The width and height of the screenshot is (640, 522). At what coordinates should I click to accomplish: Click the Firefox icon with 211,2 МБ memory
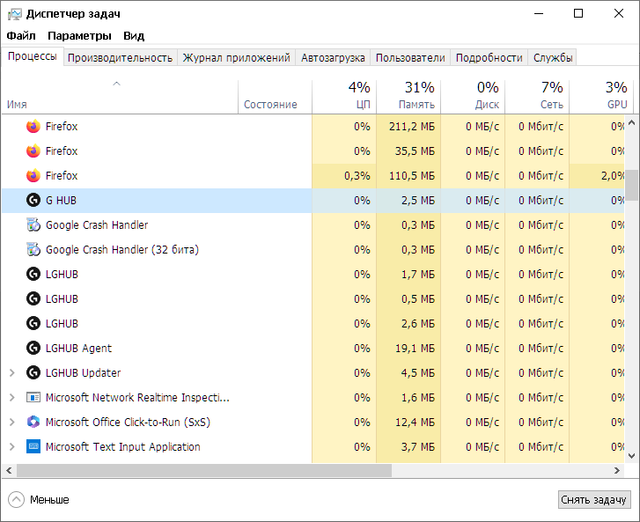pos(33,127)
